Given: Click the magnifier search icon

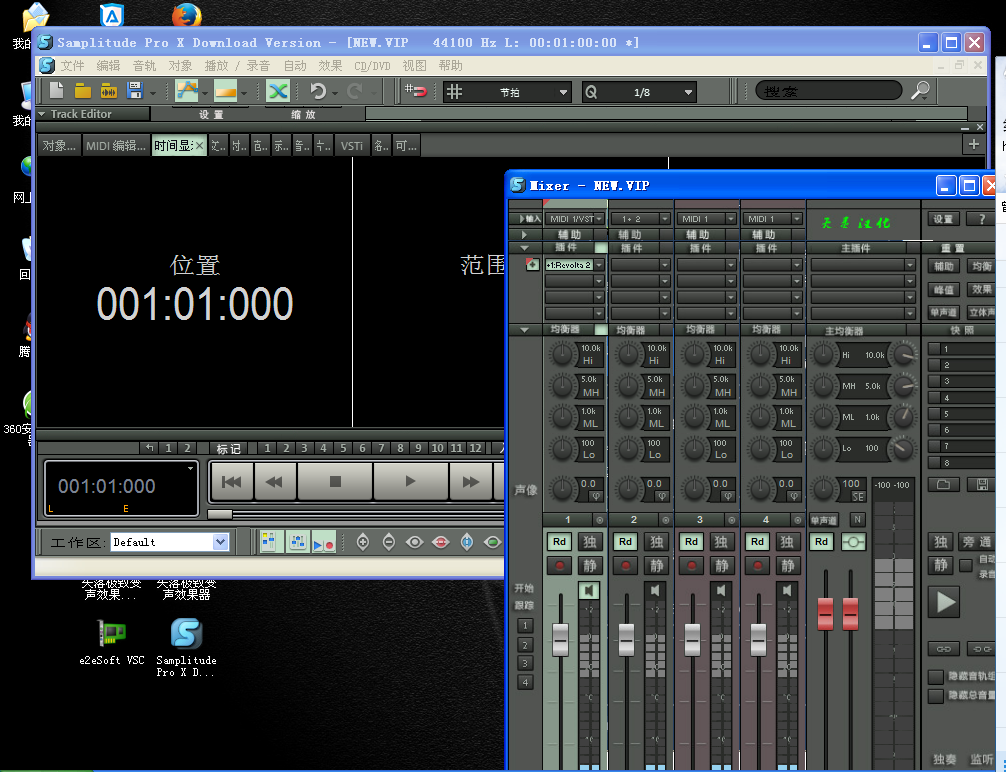Looking at the screenshot, I should (x=921, y=91).
